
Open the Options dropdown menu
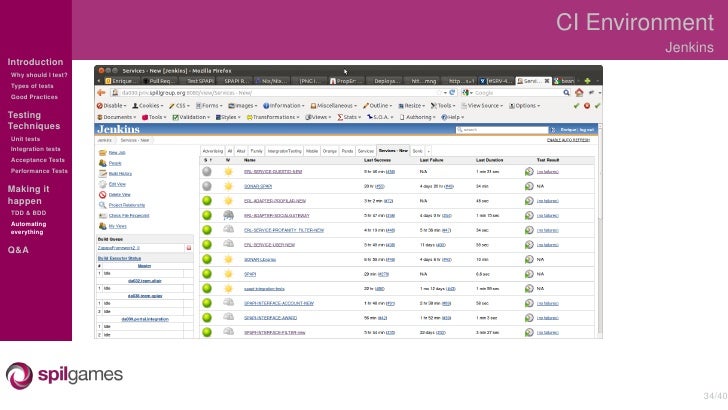[525, 106]
